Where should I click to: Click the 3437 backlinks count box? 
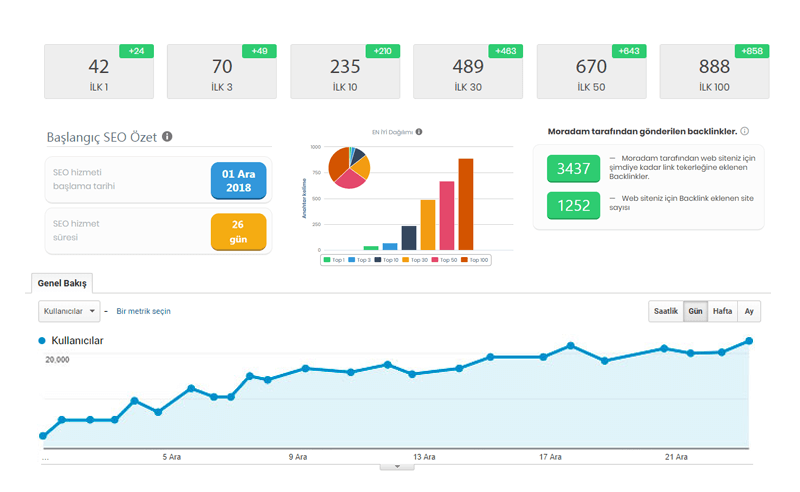pos(573,168)
